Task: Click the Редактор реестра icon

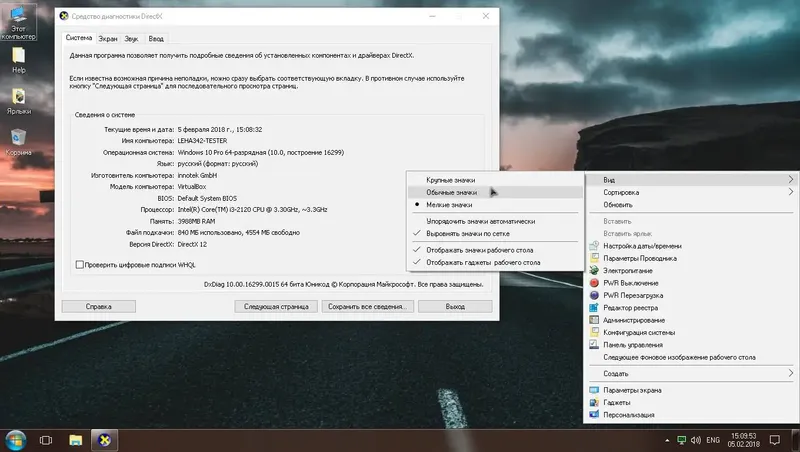Action: tap(594, 307)
